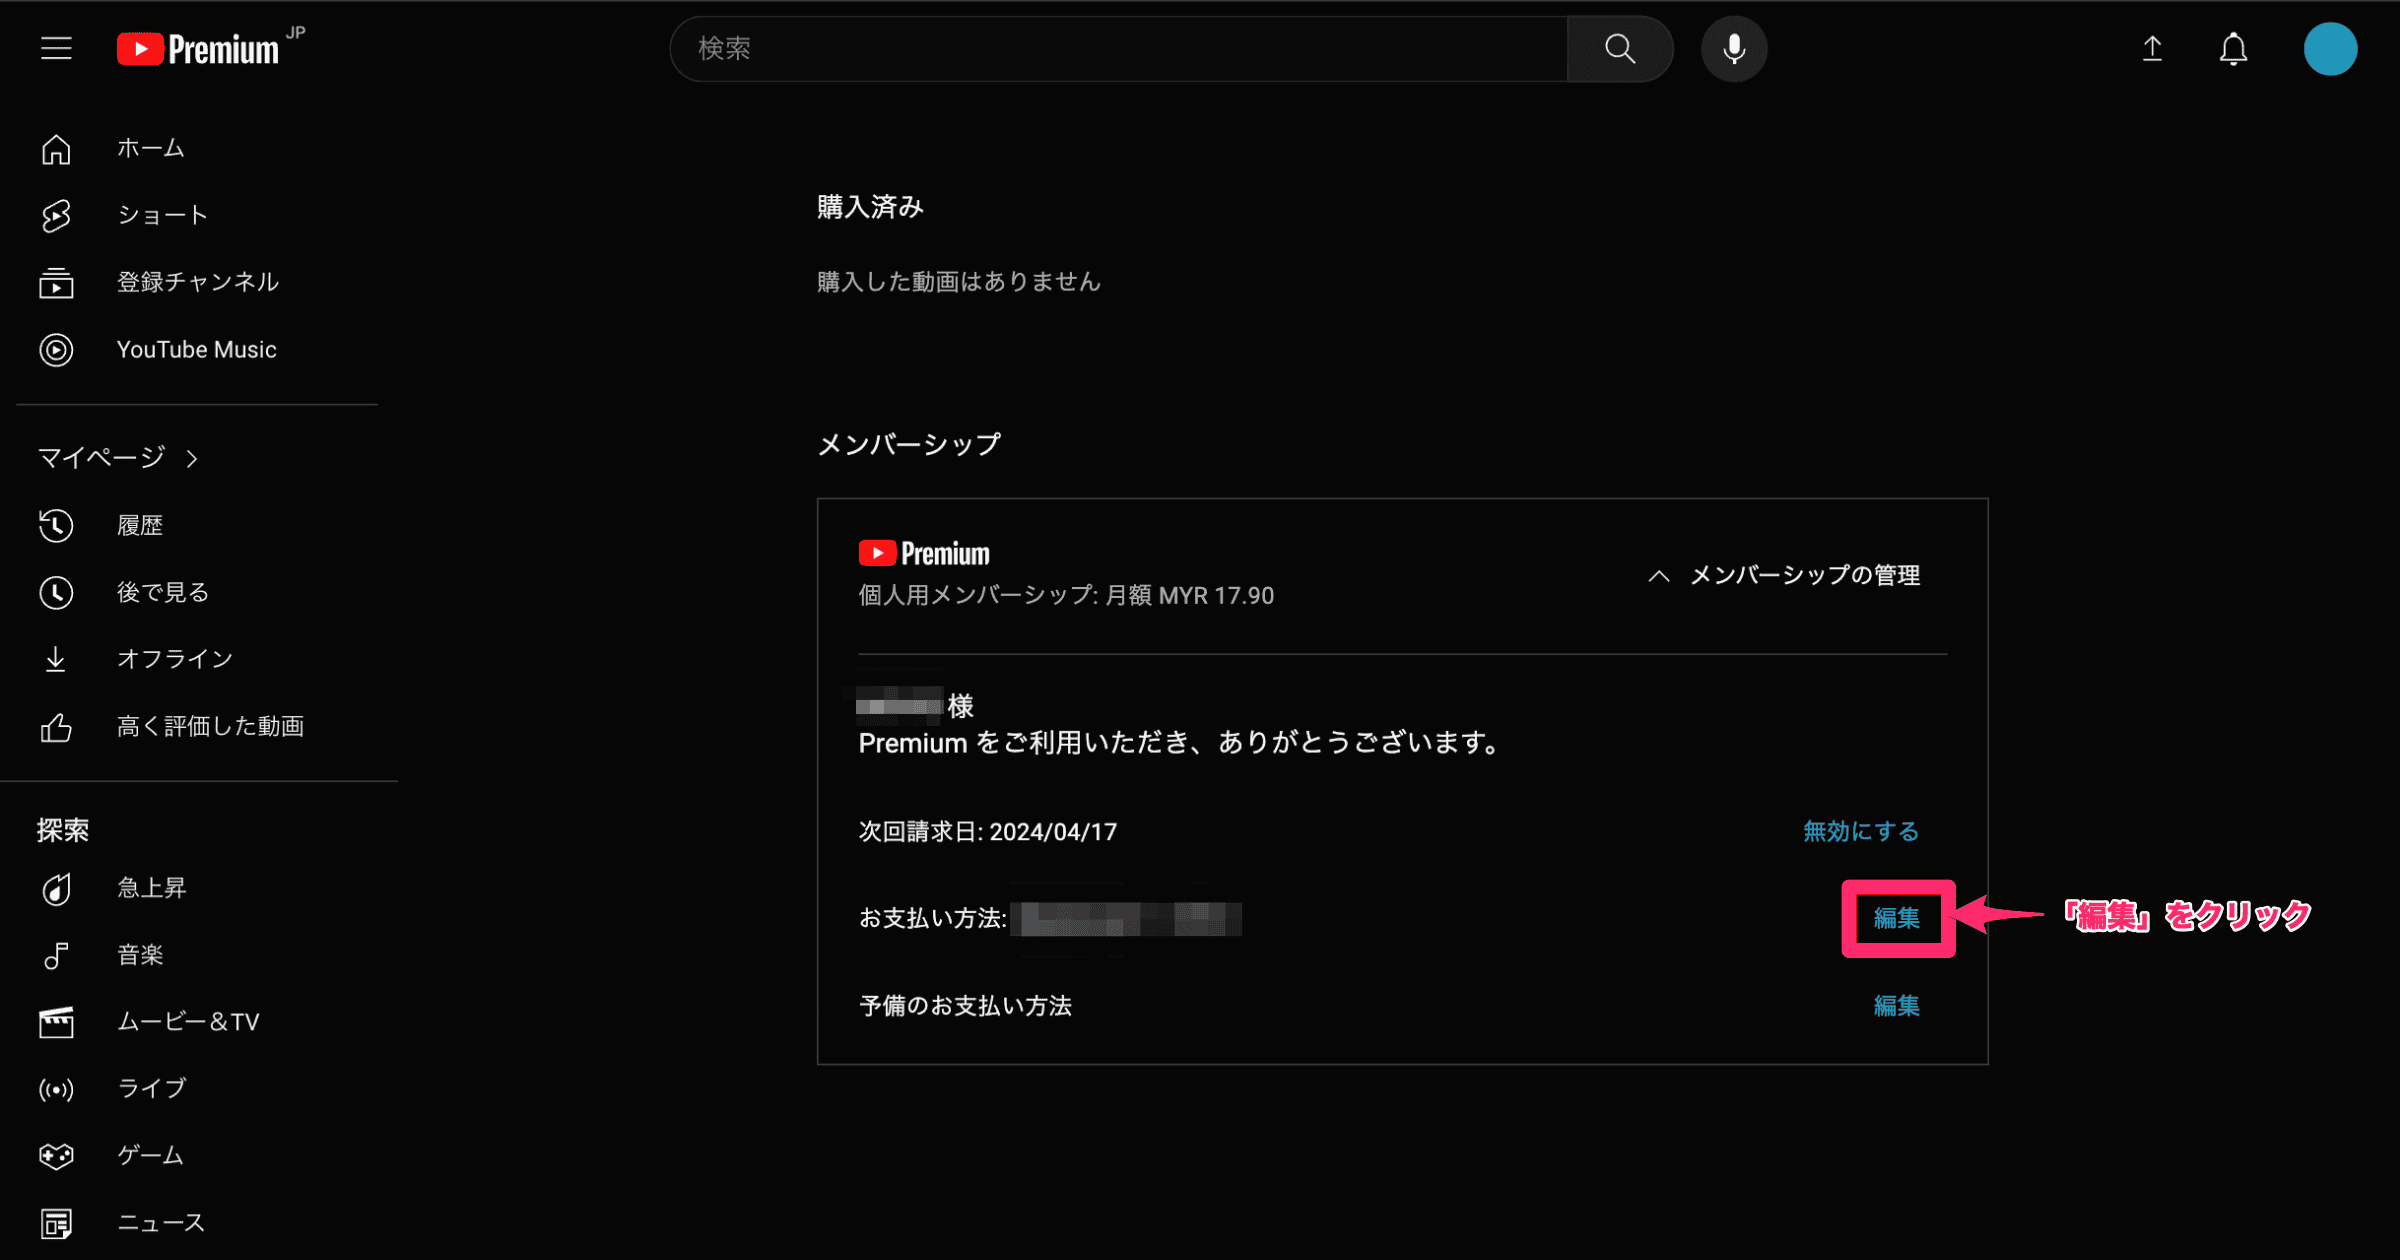The height and width of the screenshot is (1260, 2400).
Task: Open 履歴 in sidebar
Action: coord(139,525)
